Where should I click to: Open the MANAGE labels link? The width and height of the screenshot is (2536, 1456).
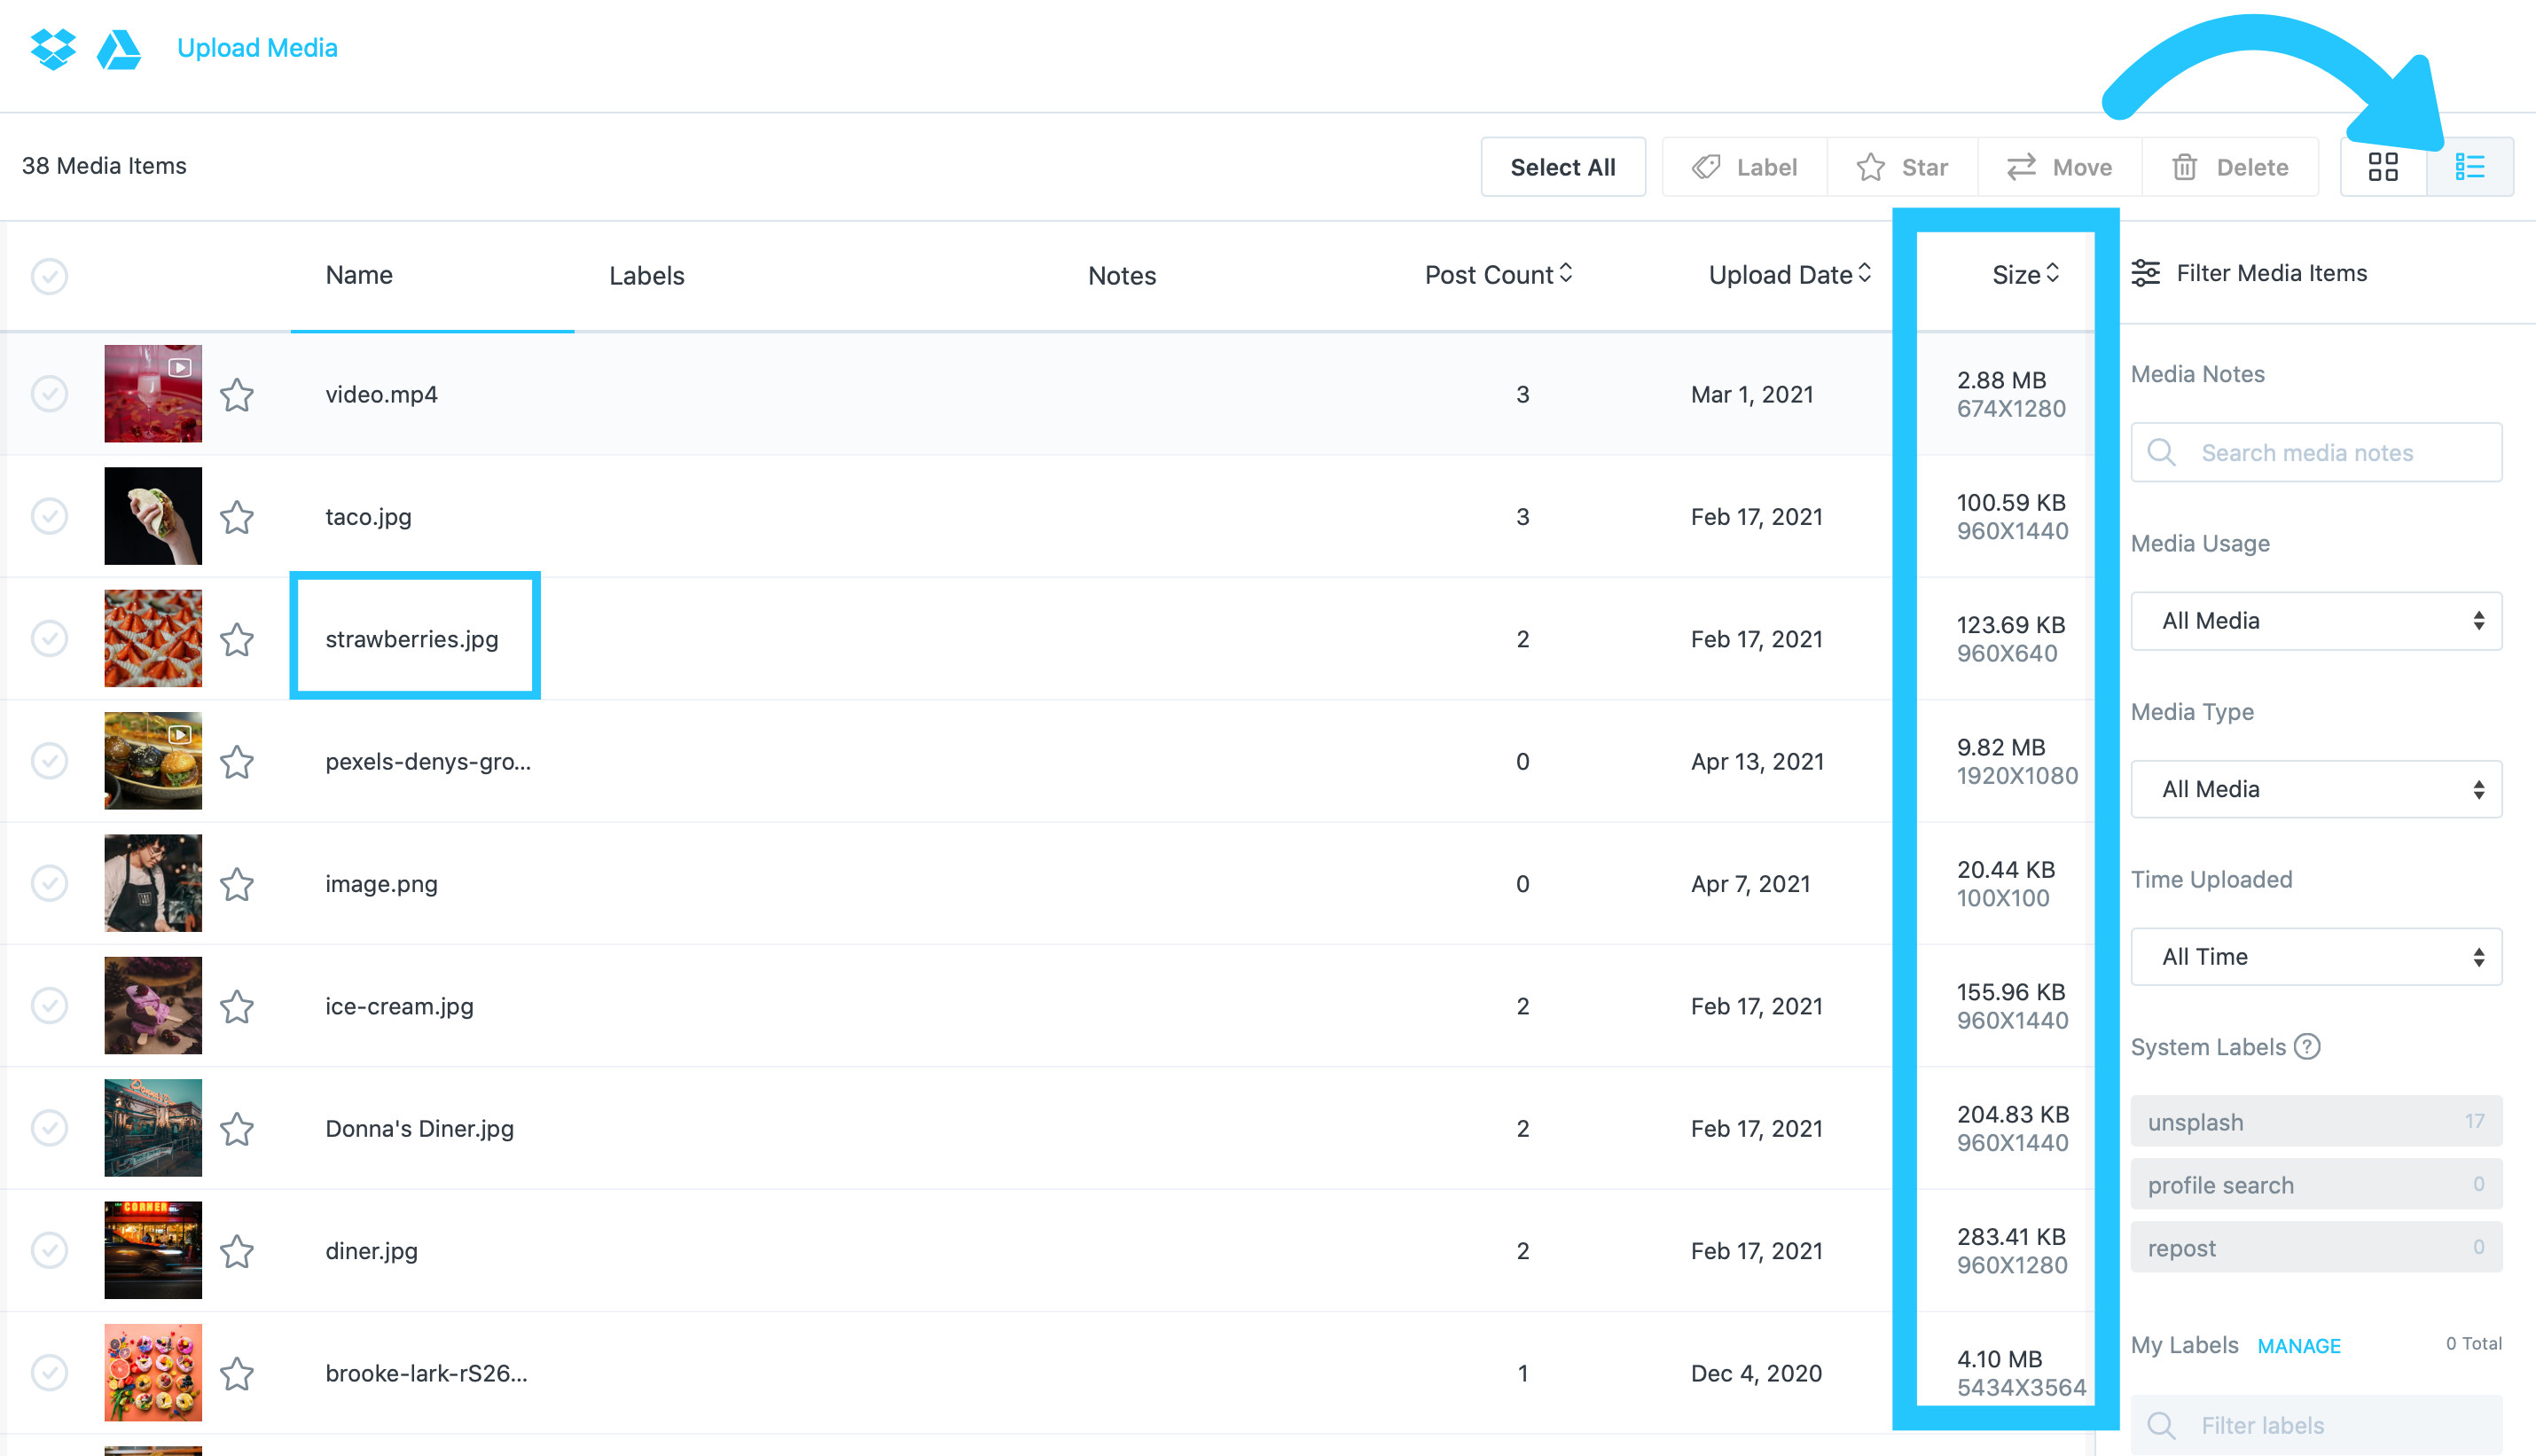click(2298, 1346)
